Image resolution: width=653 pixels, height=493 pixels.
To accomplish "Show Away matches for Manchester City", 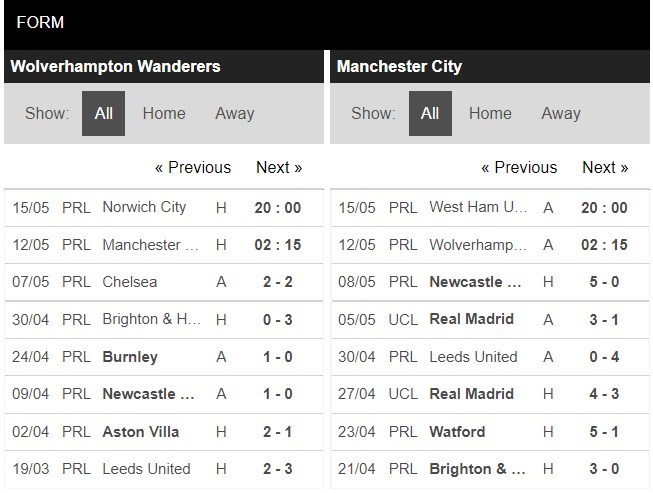I will (561, 114).
